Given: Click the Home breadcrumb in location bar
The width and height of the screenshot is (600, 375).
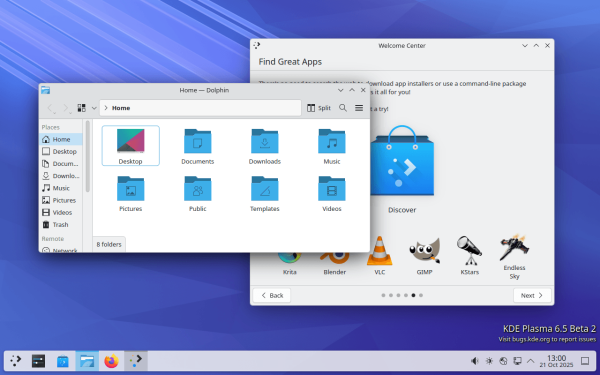Looking at the screenshot, I should pyautogui.click(x=121, y=108).
